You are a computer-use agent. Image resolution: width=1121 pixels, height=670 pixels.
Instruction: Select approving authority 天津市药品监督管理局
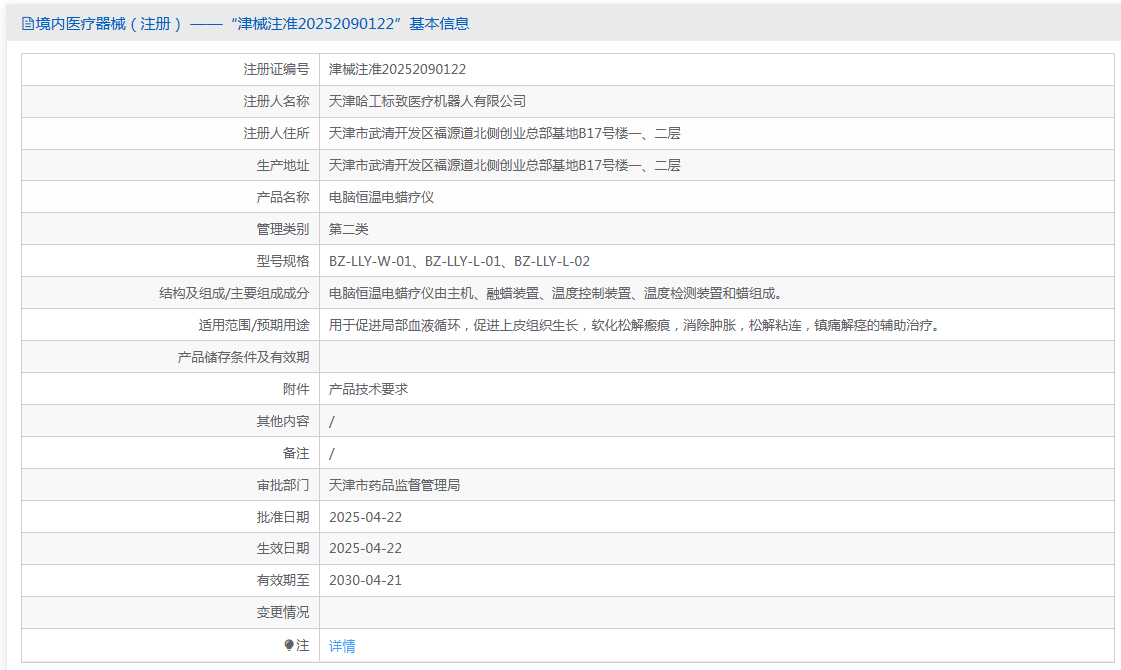point(394,486)
